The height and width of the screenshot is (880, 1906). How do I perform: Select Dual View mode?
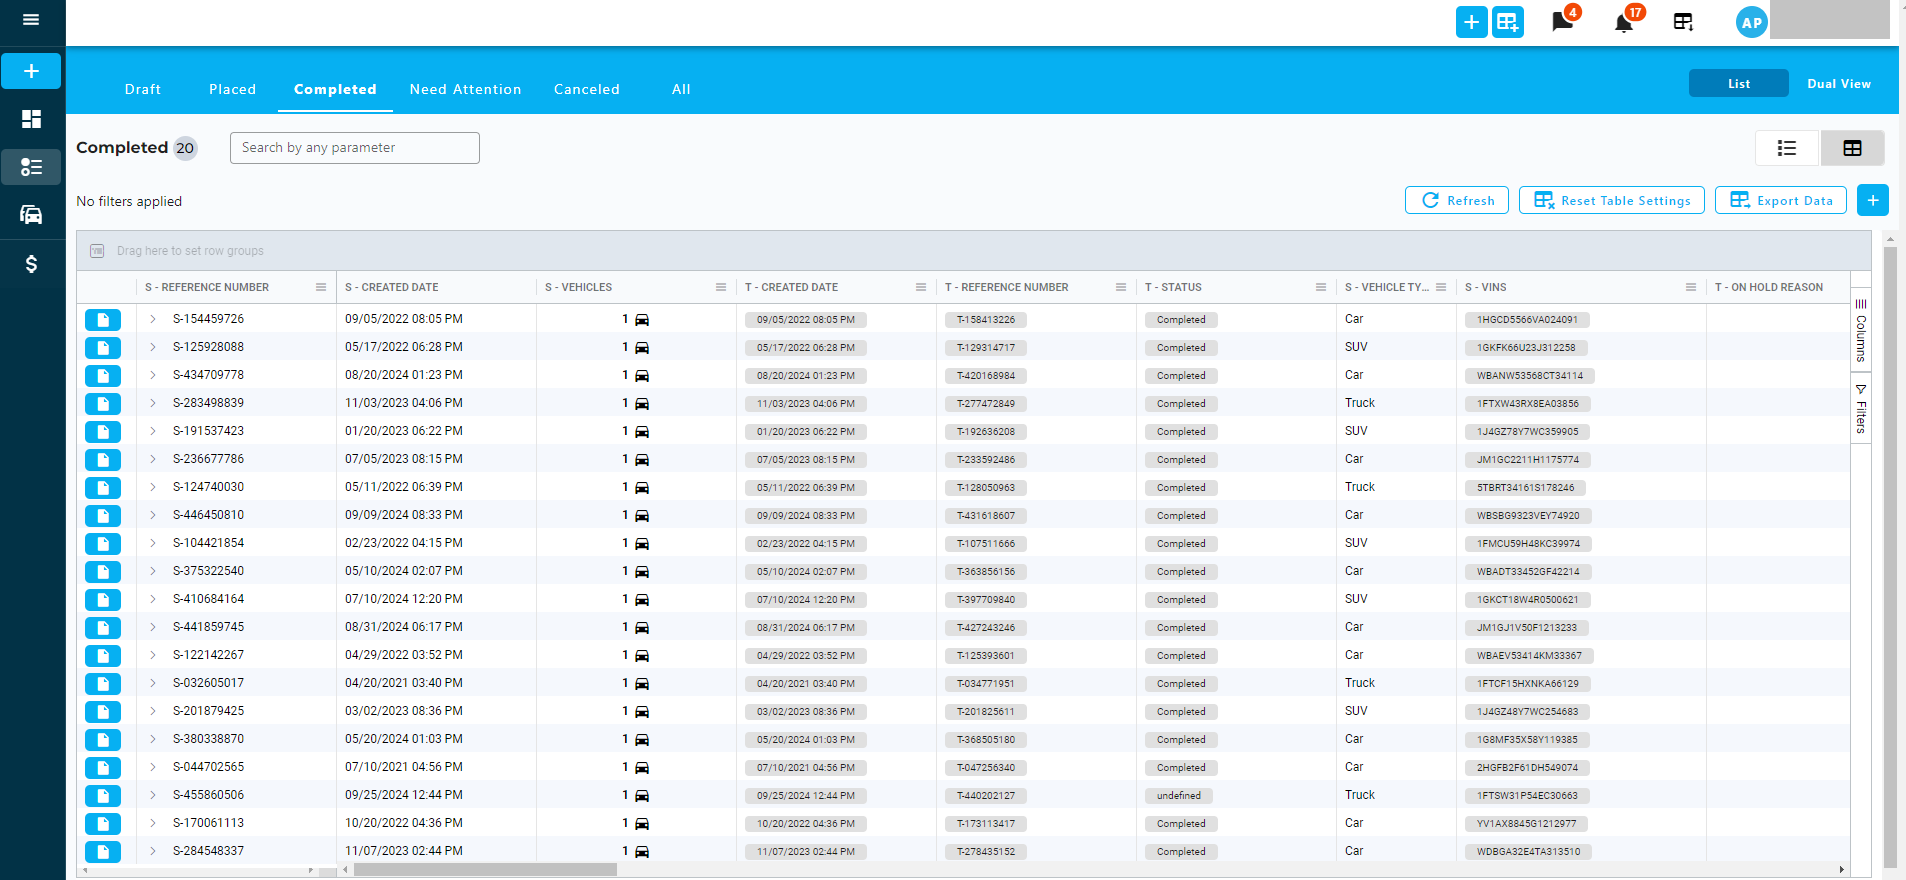[x=1839, y=83]
